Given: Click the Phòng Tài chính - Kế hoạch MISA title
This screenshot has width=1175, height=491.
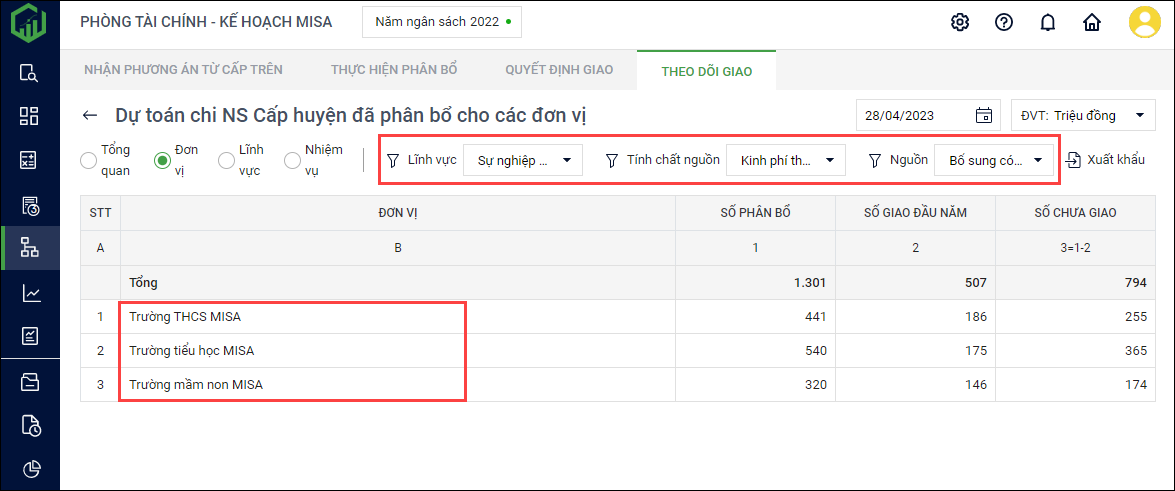Looking at the screenshot, I should coord(206,22).
